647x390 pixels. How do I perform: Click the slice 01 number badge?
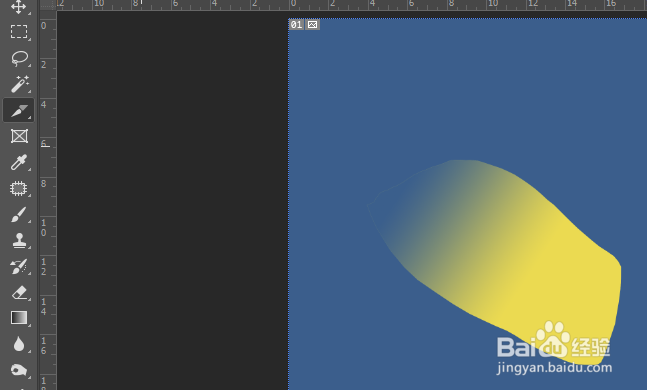pos(296,25)
